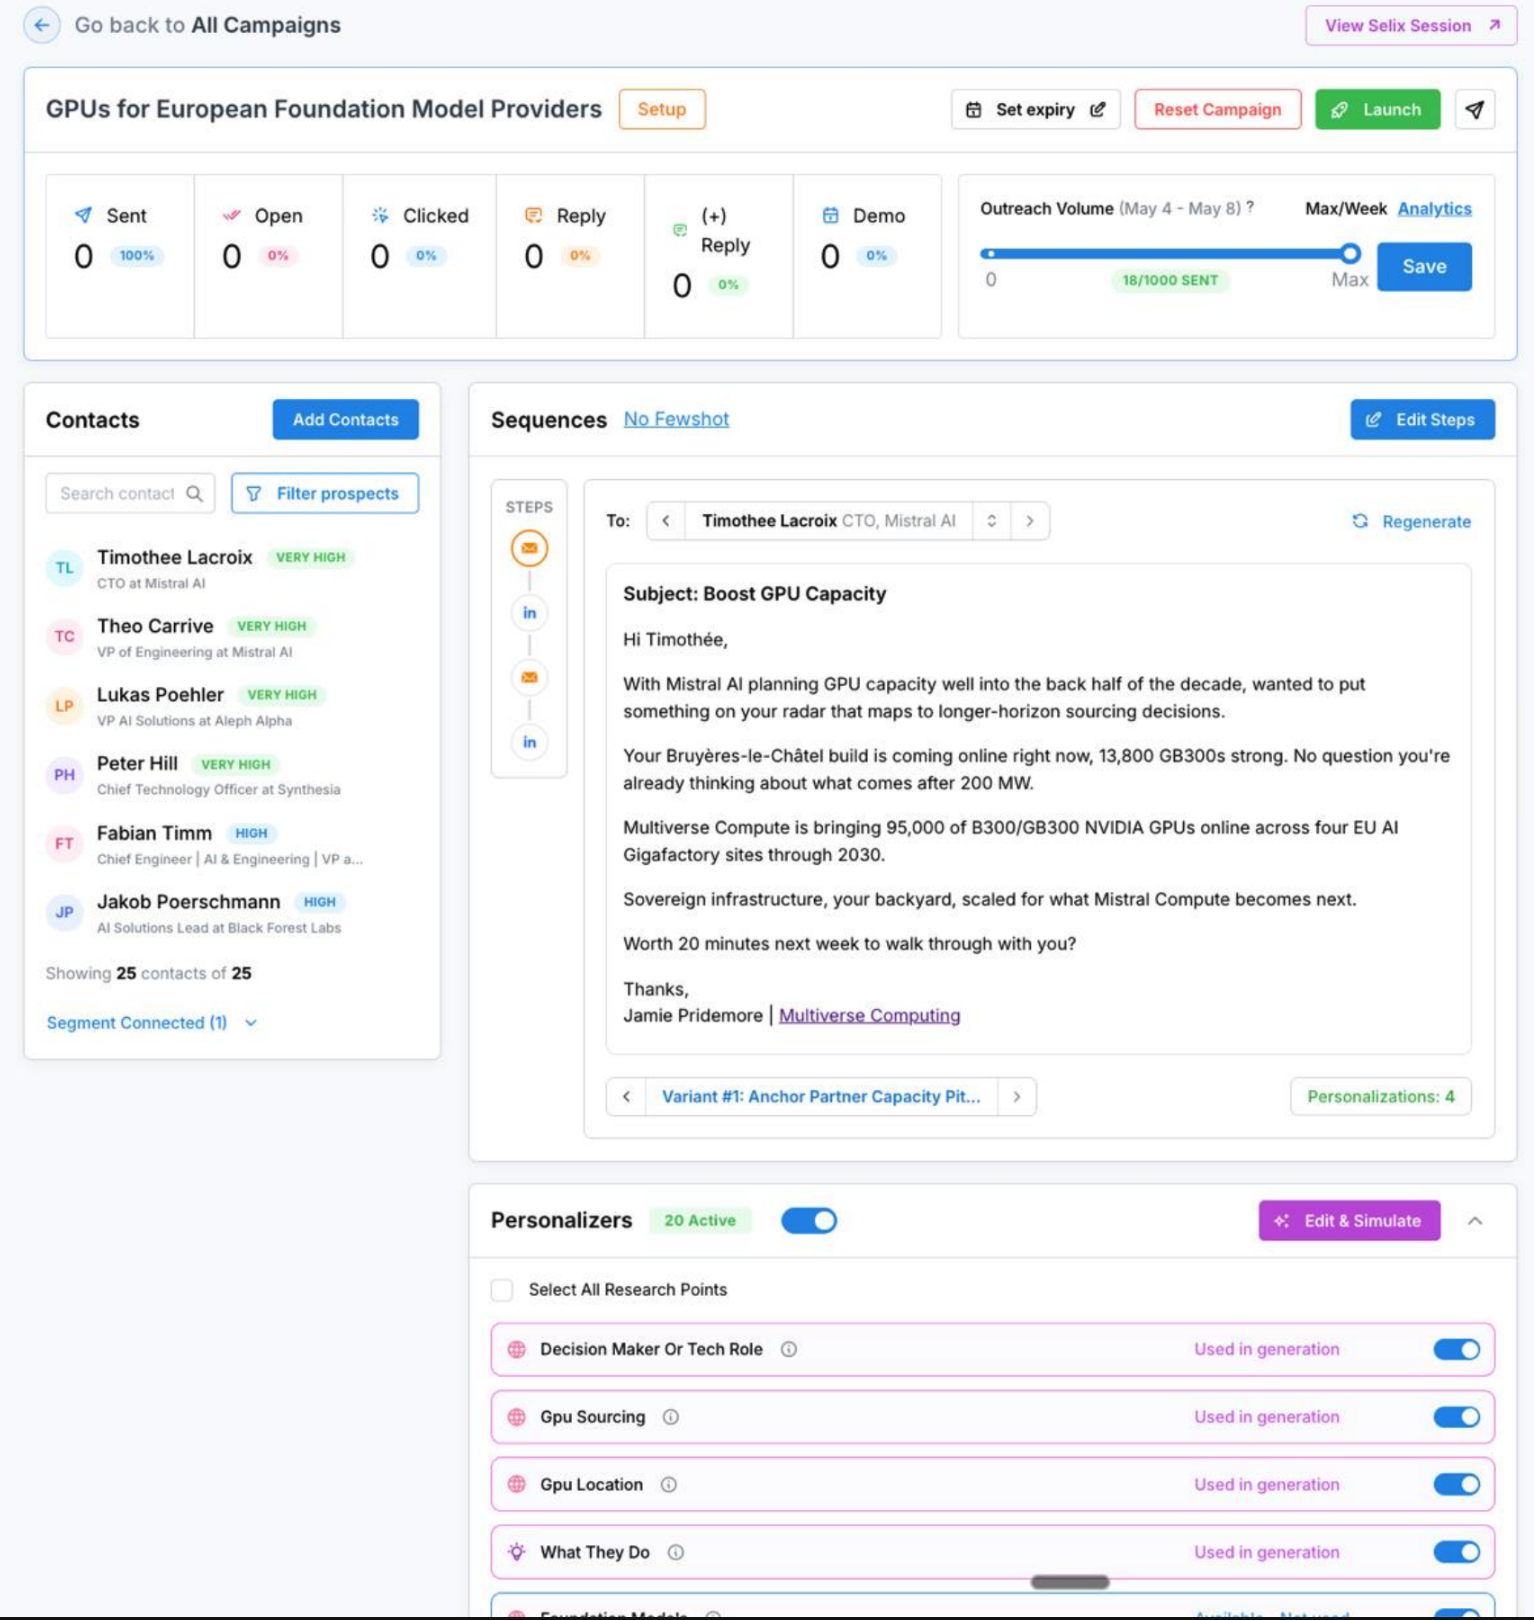Viewport: 1534px width, 1620px height.
Task: Toggle Decision Maker Or Tech Role switch
Action: [x=1456, y=1350]
